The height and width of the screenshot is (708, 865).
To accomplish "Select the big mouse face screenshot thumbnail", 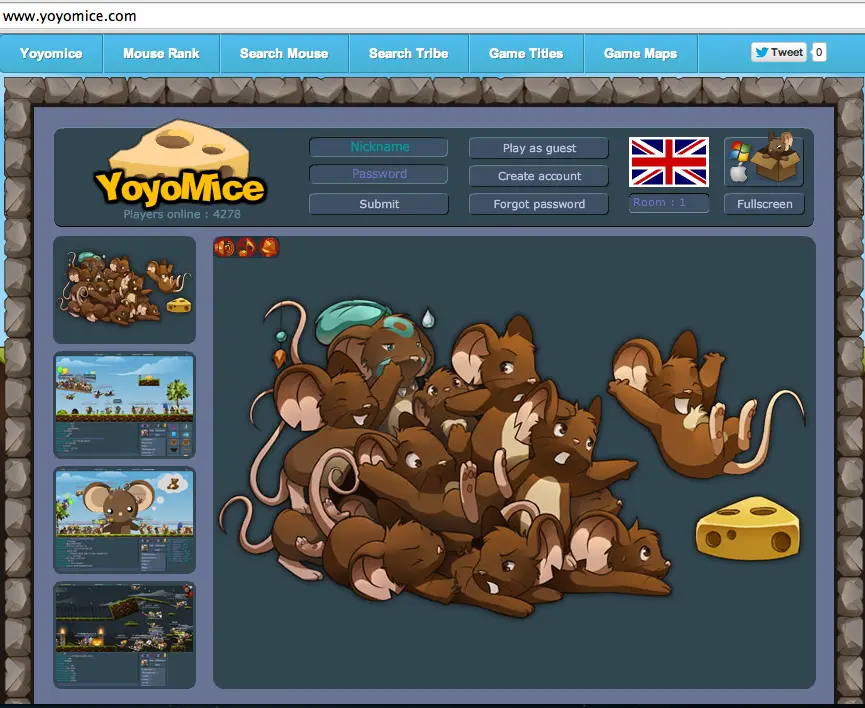I will click(125, 520).
